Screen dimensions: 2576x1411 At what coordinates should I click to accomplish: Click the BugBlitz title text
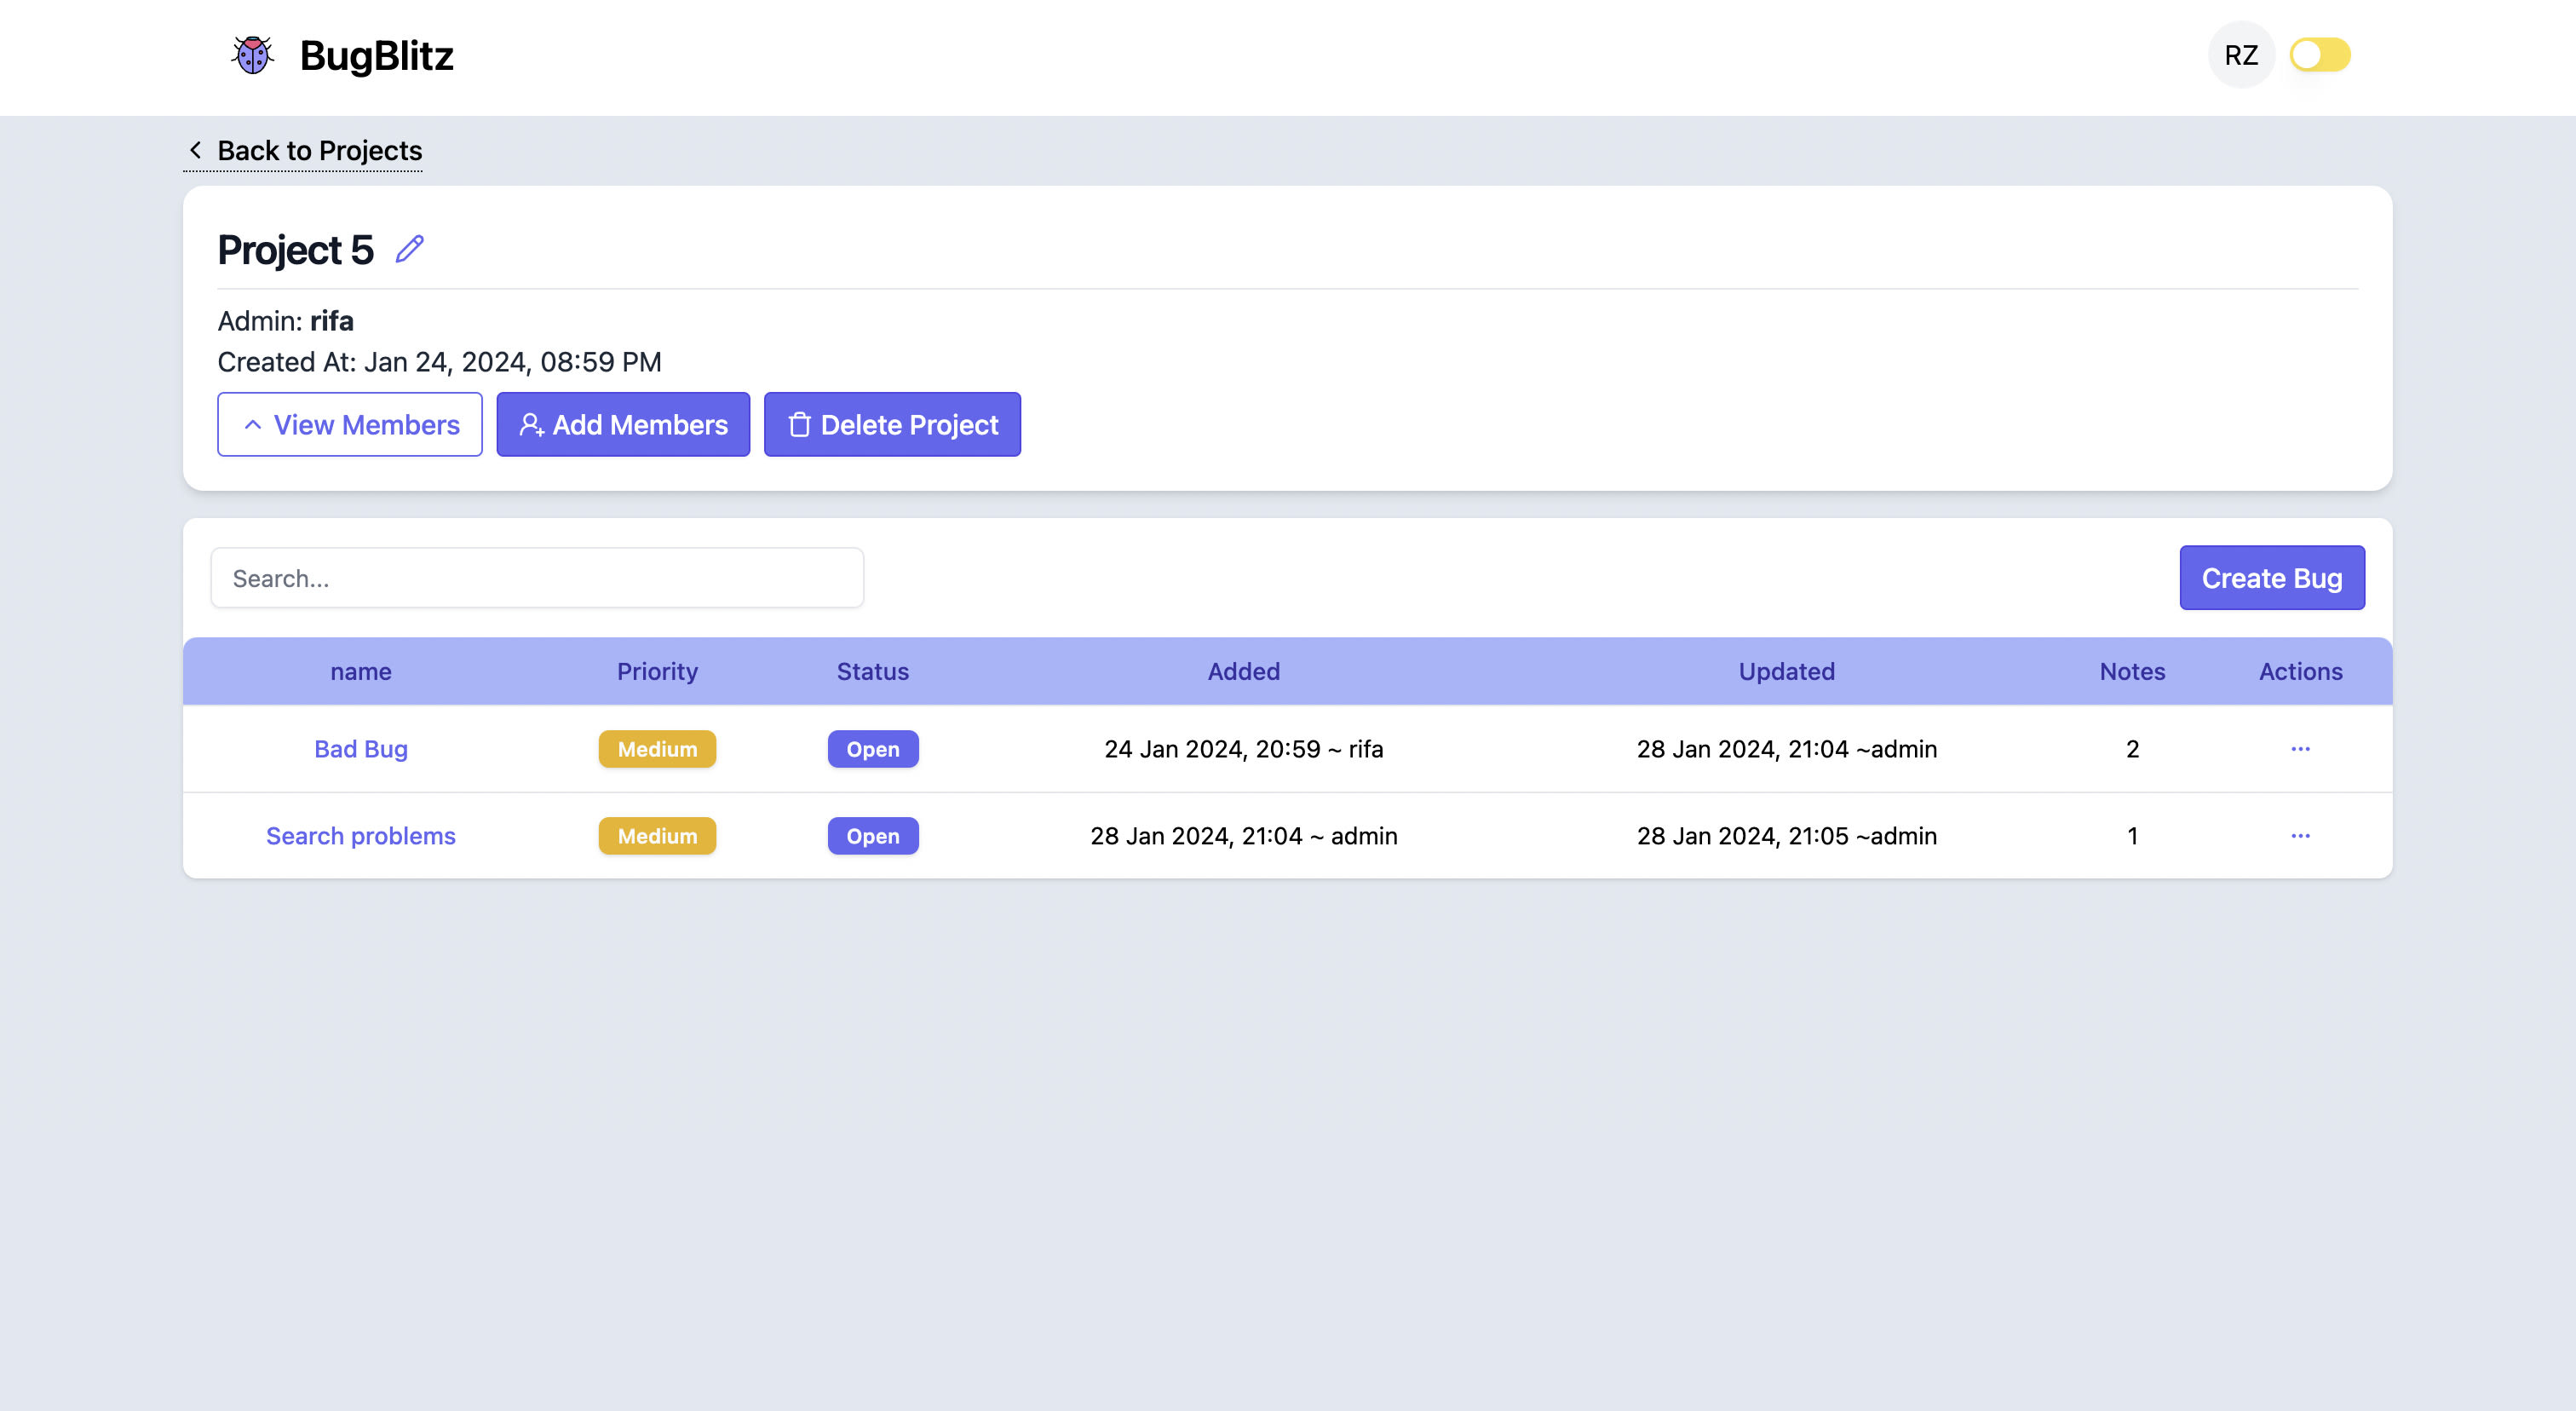(x=376, y=55)
